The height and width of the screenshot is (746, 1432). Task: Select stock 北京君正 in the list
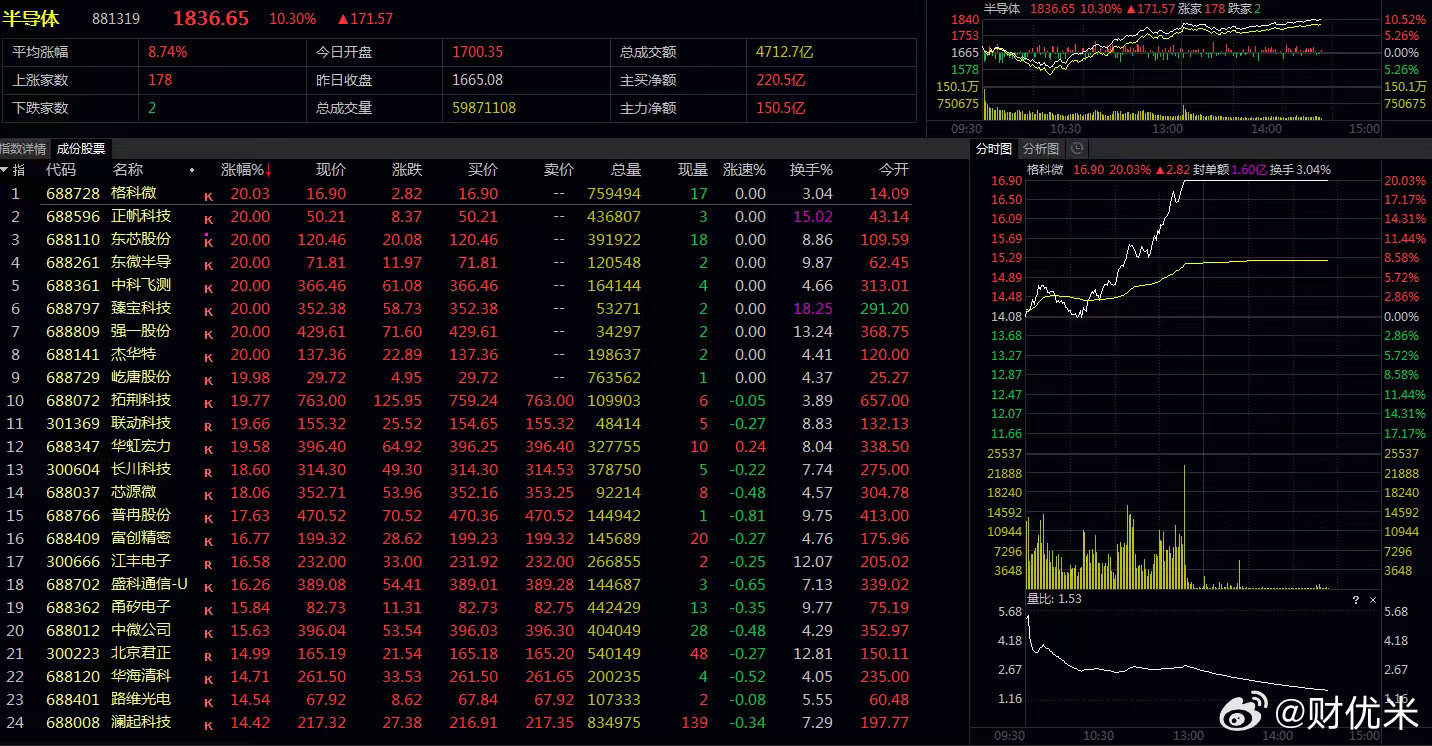coord(141,653)
